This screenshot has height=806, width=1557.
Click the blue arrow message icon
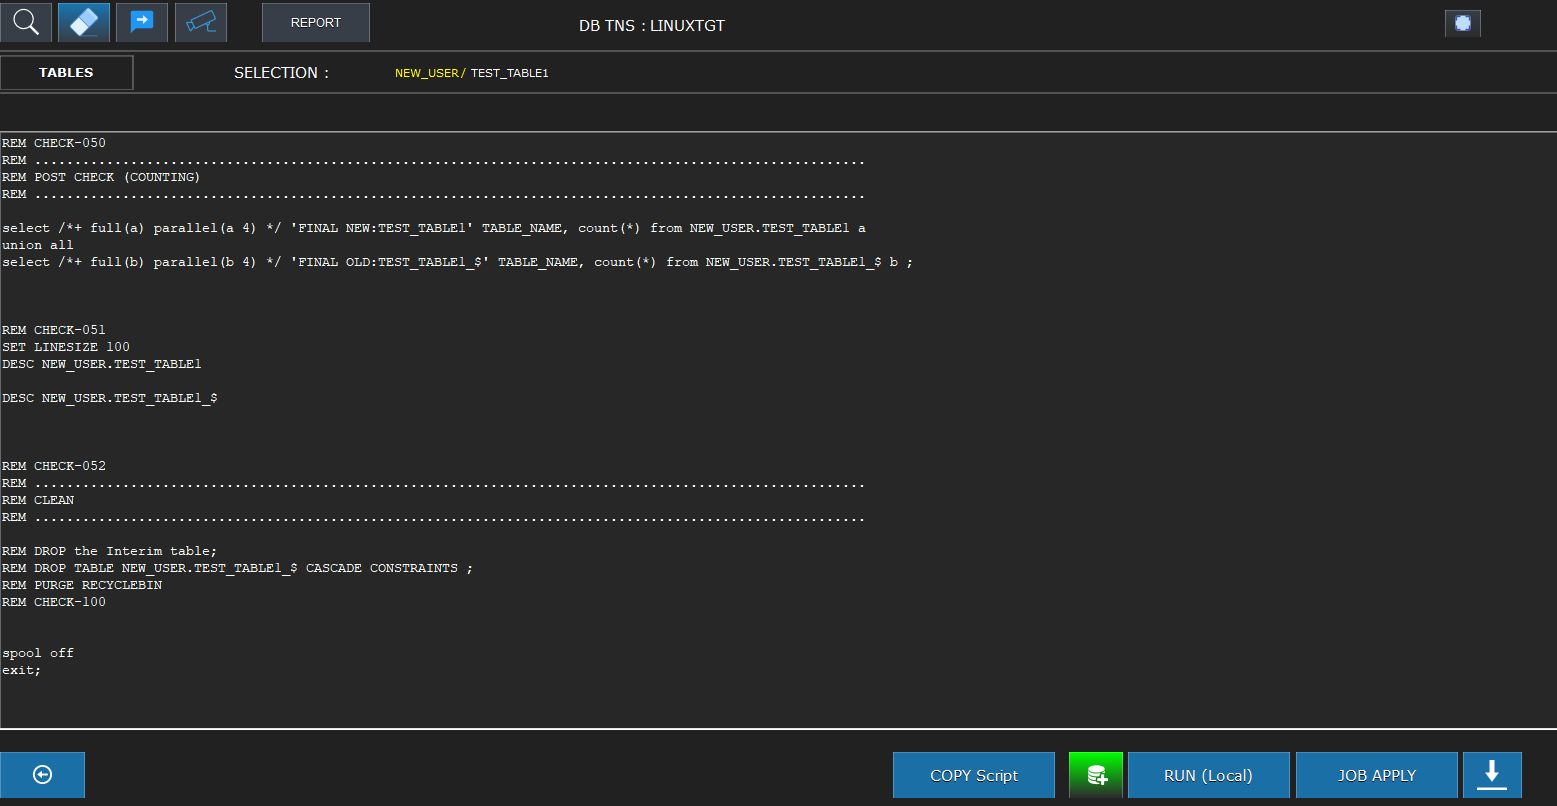point(142,21)
